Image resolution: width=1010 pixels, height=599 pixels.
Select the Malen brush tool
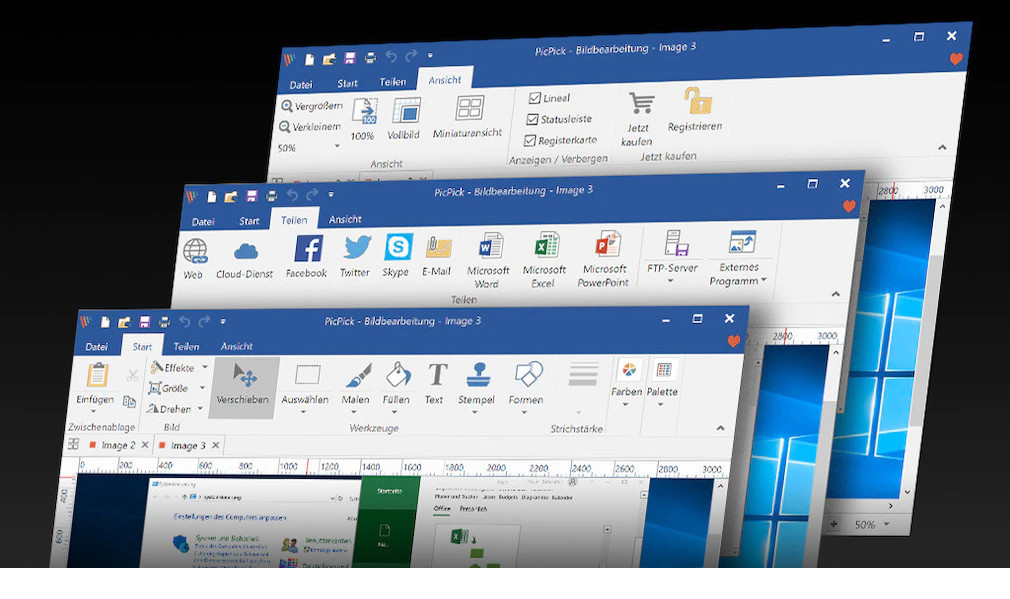356,383
